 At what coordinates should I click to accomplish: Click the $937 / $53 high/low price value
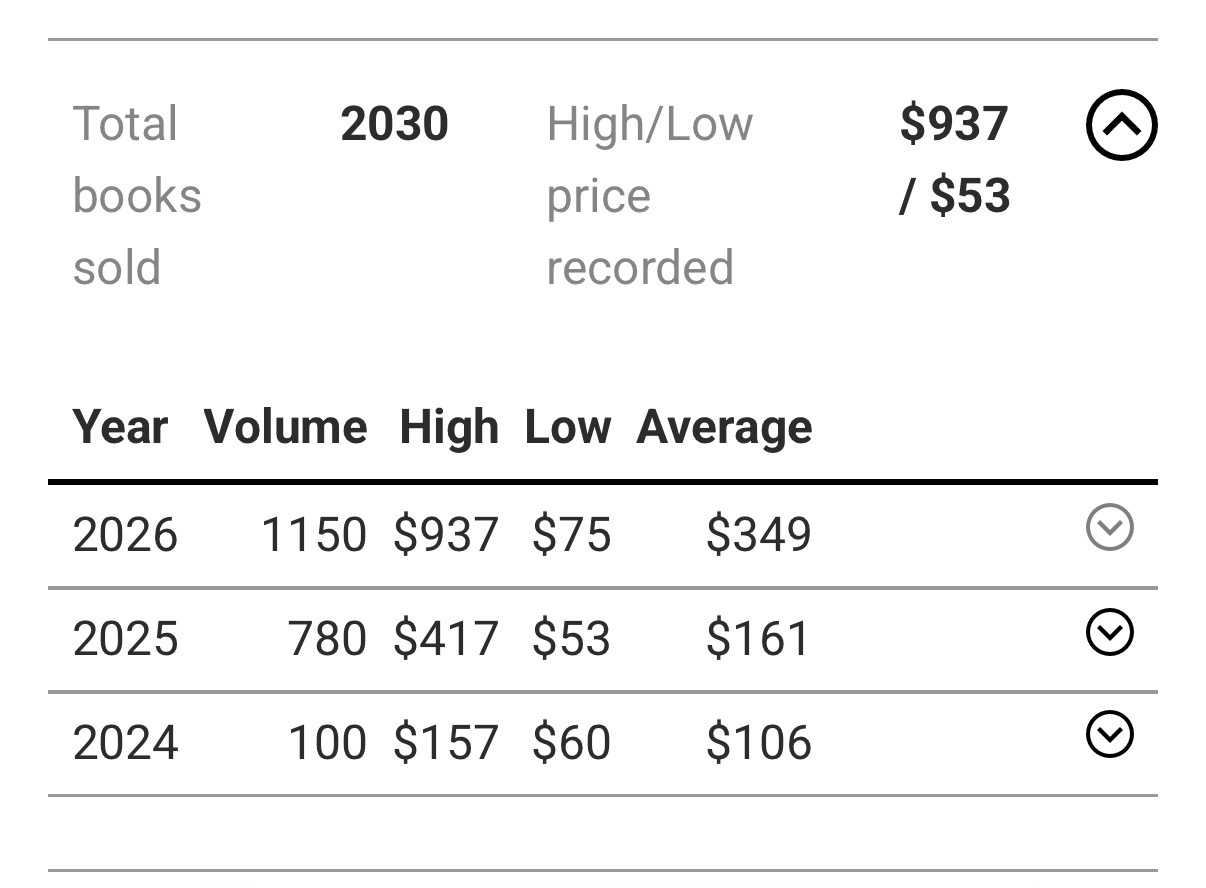(954, 160)
